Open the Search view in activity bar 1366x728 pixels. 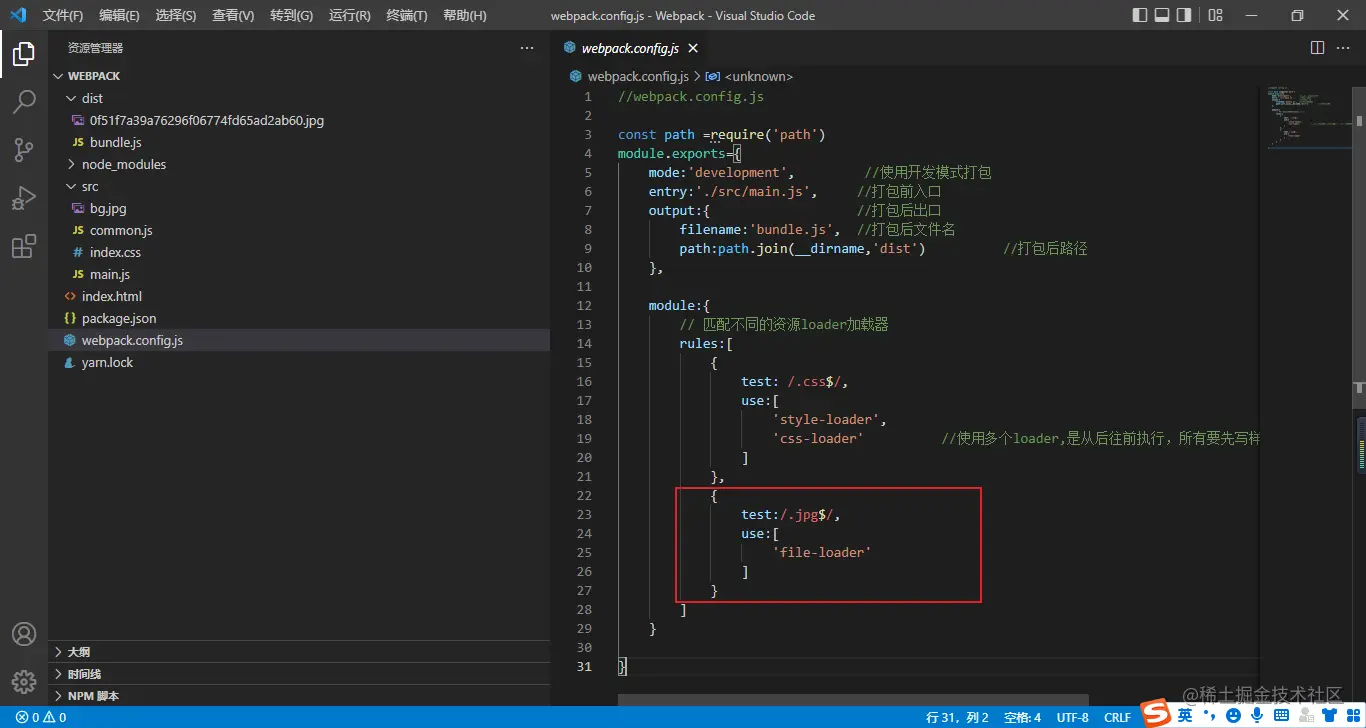pyautogui.click(x=24, y=102)
